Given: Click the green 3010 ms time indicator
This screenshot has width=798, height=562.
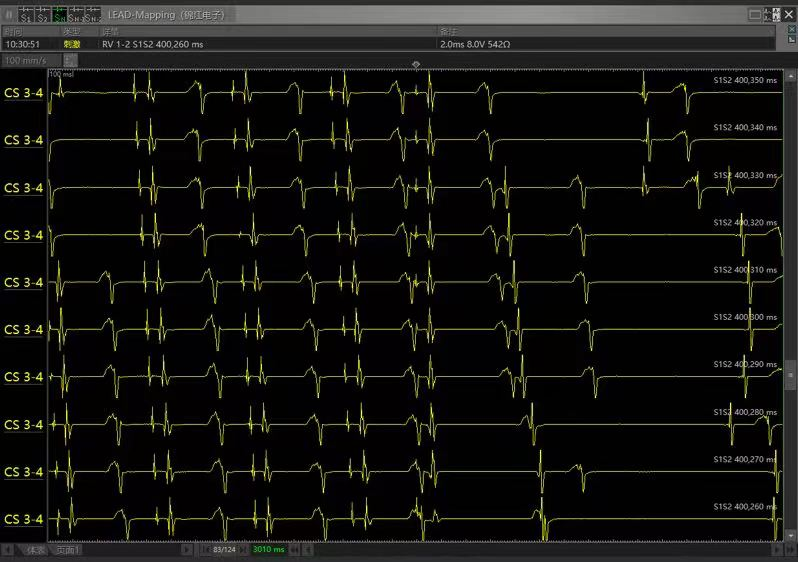Looking at the screenshot, I should pos(269,550).
